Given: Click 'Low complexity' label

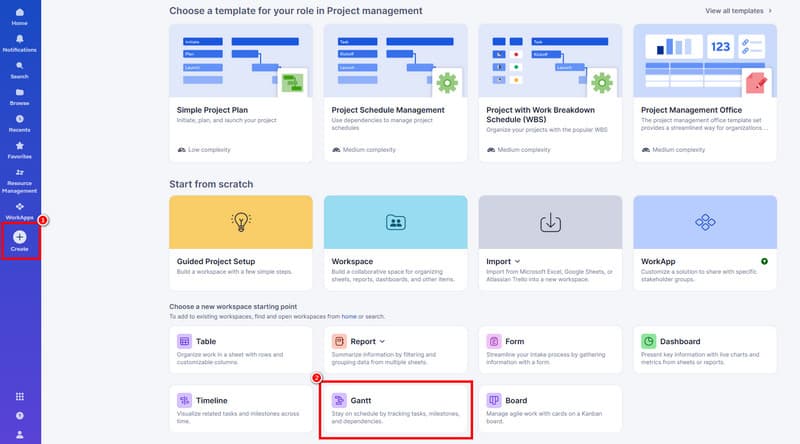Looking at the screenshot, I should click(209, 150).
